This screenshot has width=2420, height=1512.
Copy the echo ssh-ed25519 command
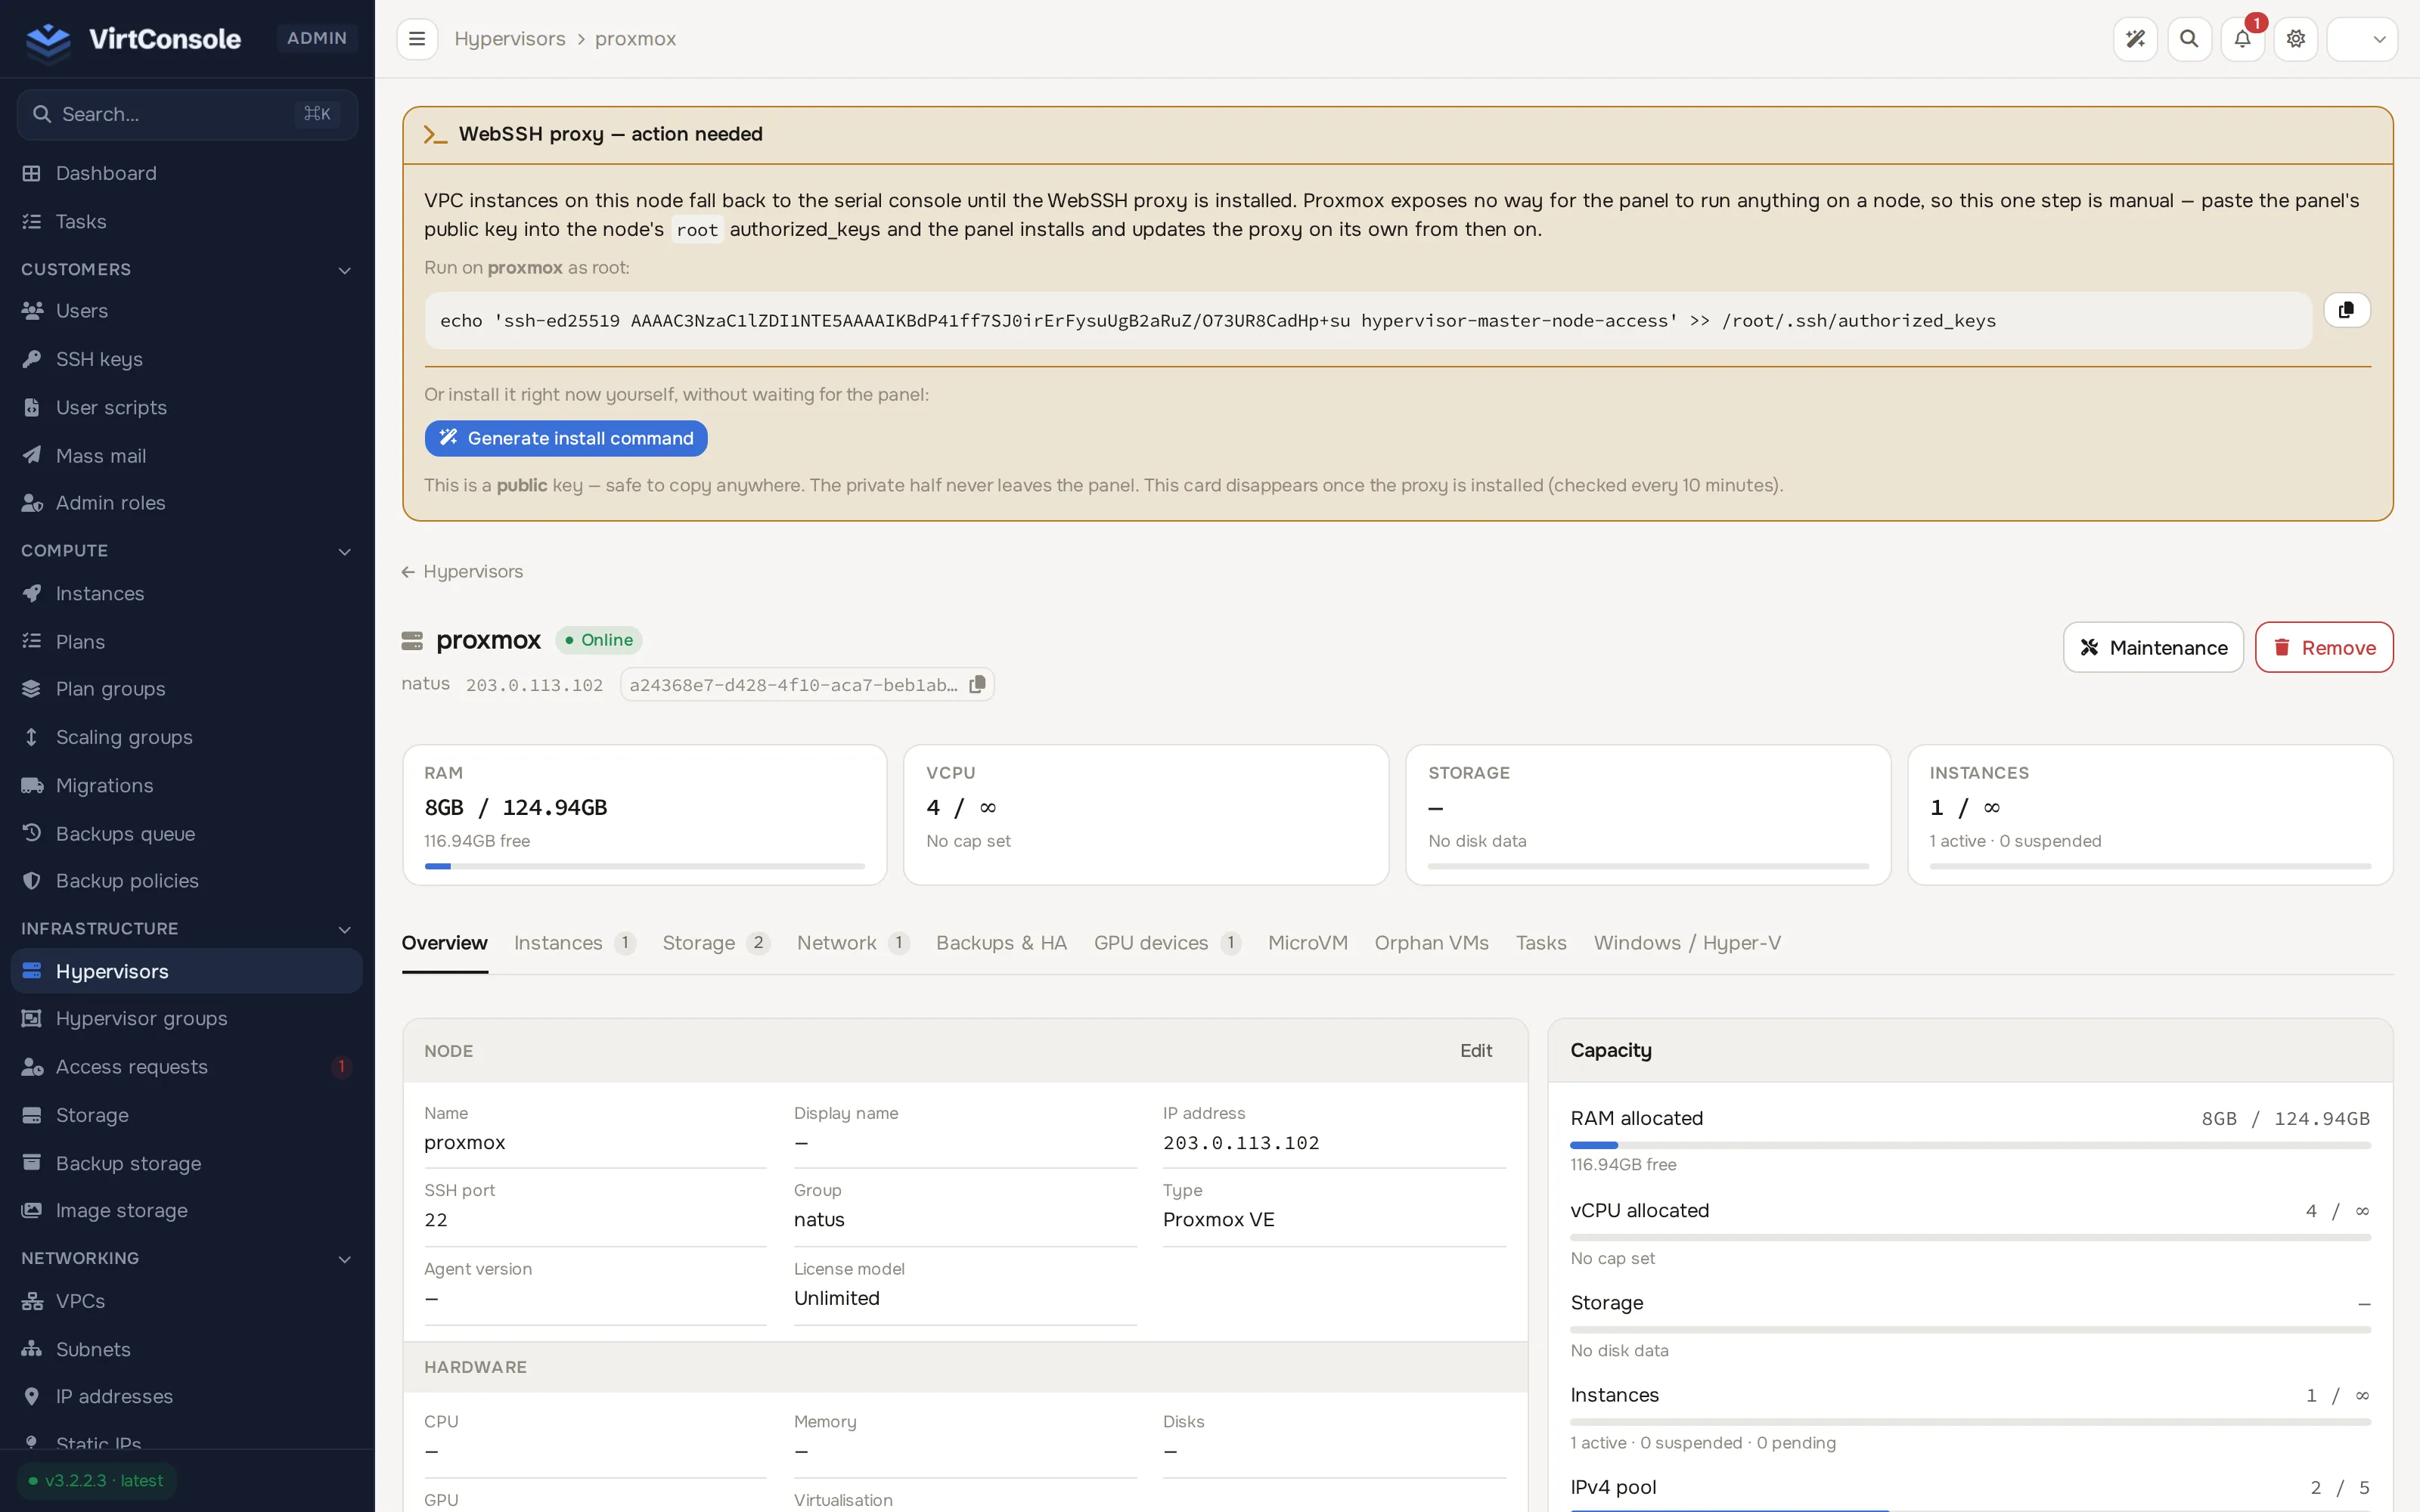(2346, 310)
